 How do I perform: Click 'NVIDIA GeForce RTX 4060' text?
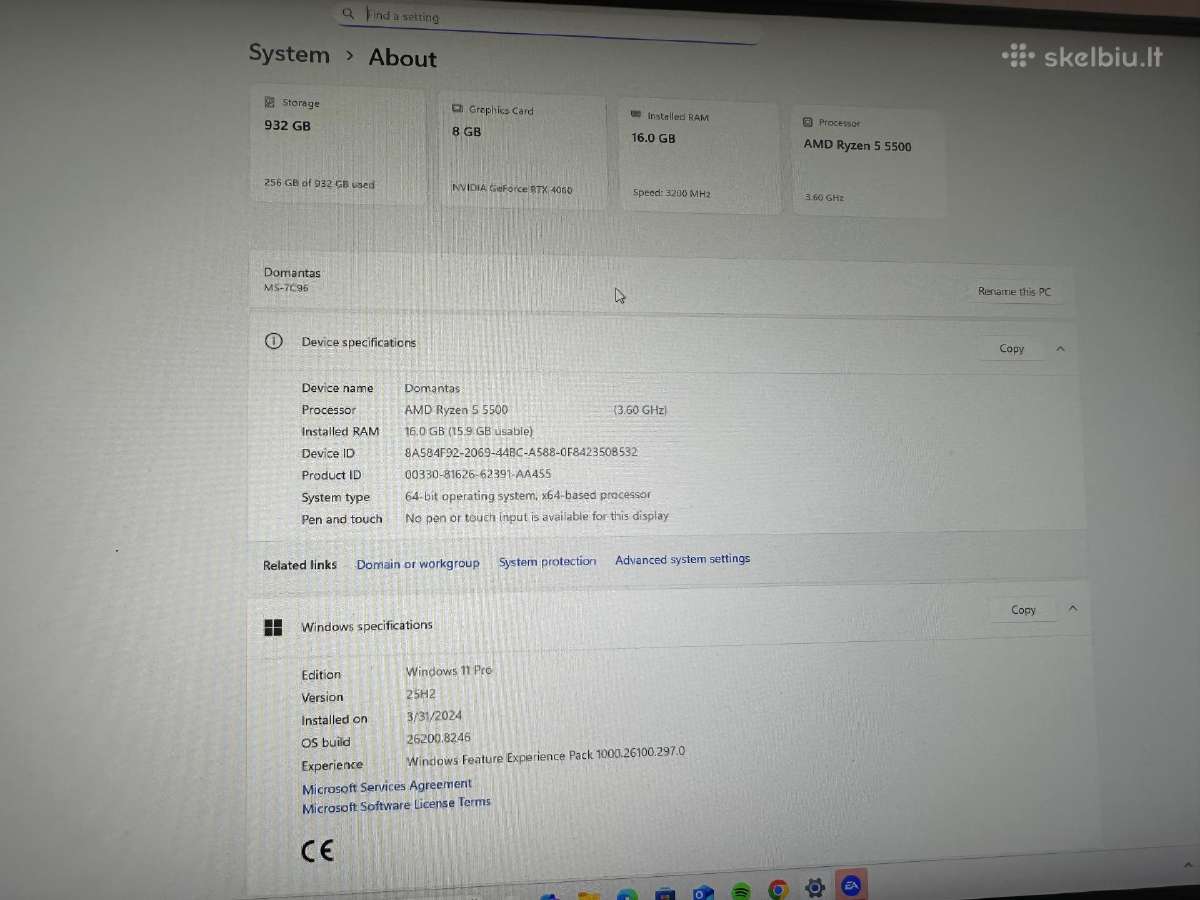coord(512,188)
